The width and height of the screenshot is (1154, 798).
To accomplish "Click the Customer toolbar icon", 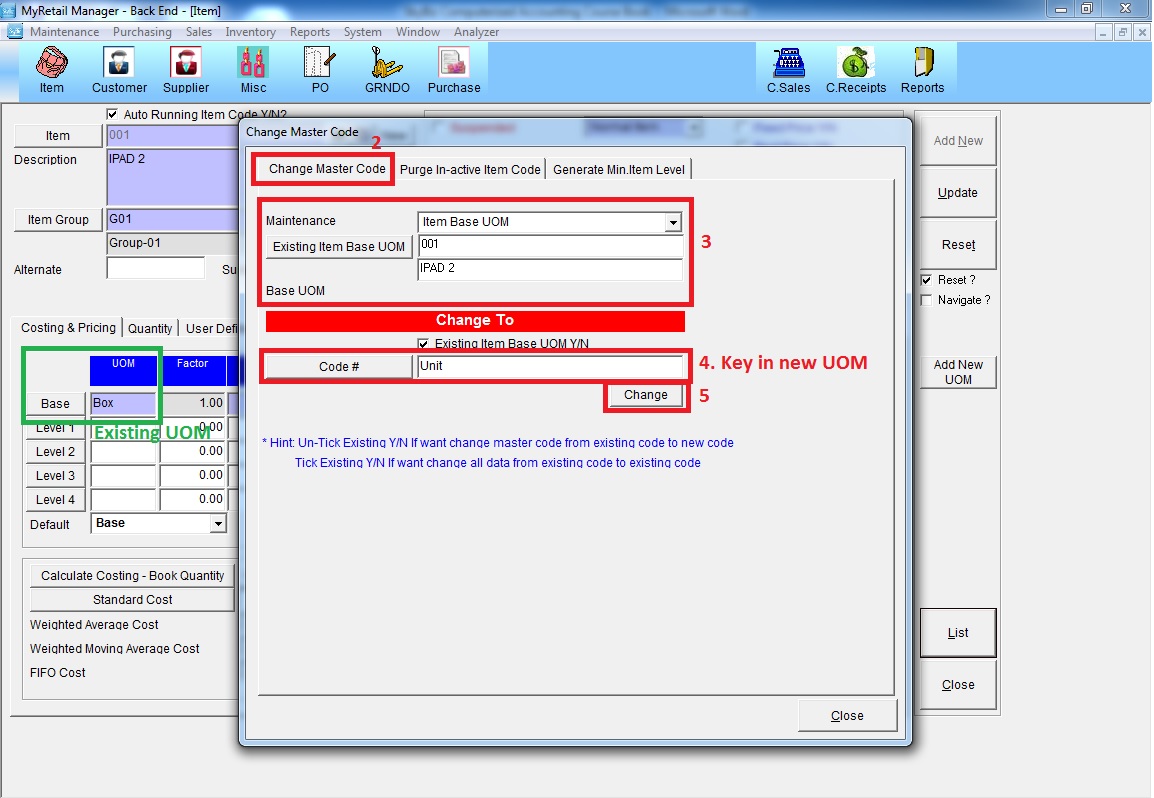I will pyautogui.click(x=119, y=69).
